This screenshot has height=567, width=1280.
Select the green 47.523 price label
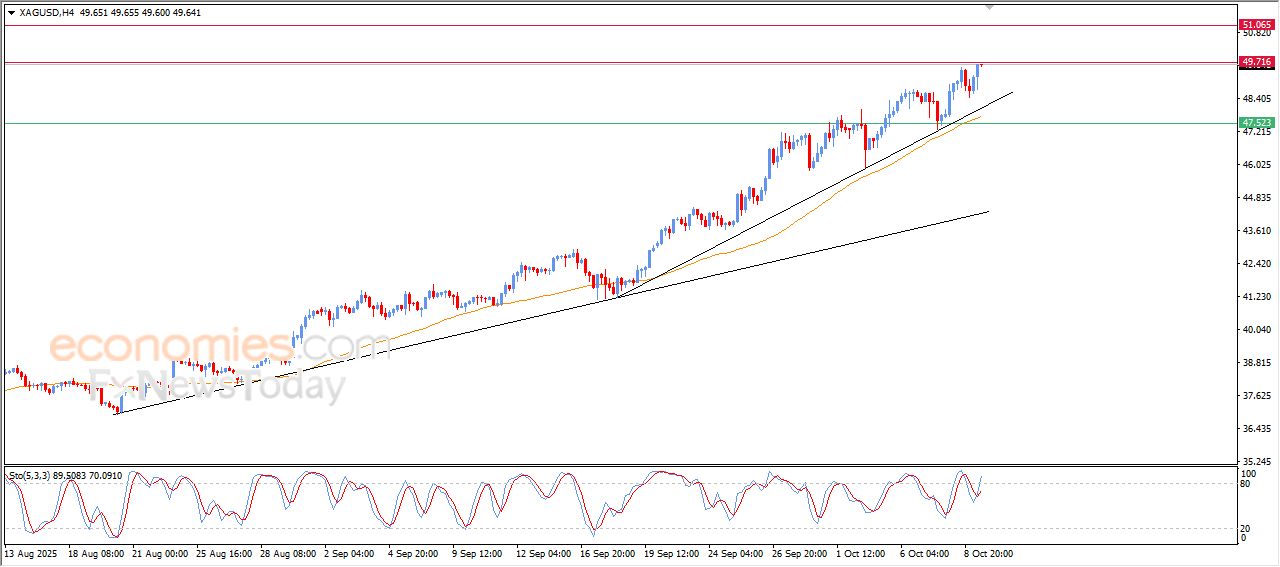pyautogui.click(x=1255, y=123)
